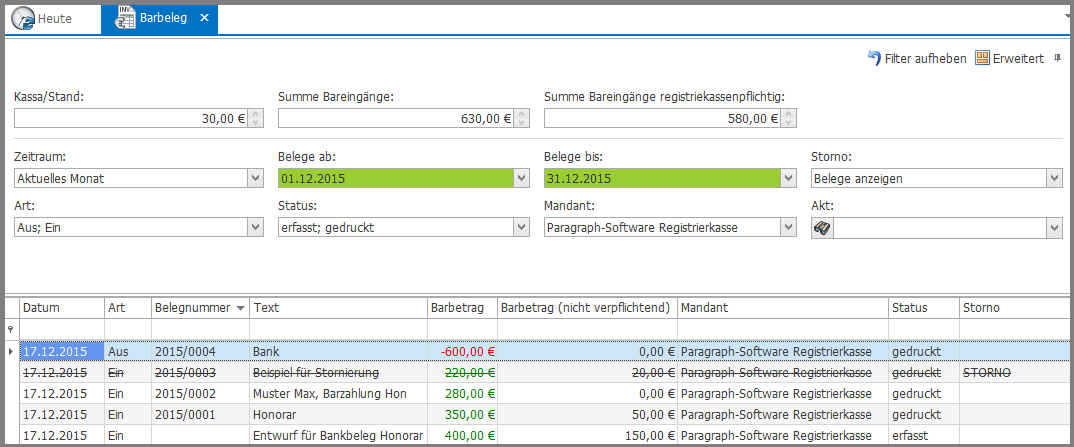This screenshot has width=1074, height=447.
Task: Open tab list arrow at top right
Action: coord(1069,14)
